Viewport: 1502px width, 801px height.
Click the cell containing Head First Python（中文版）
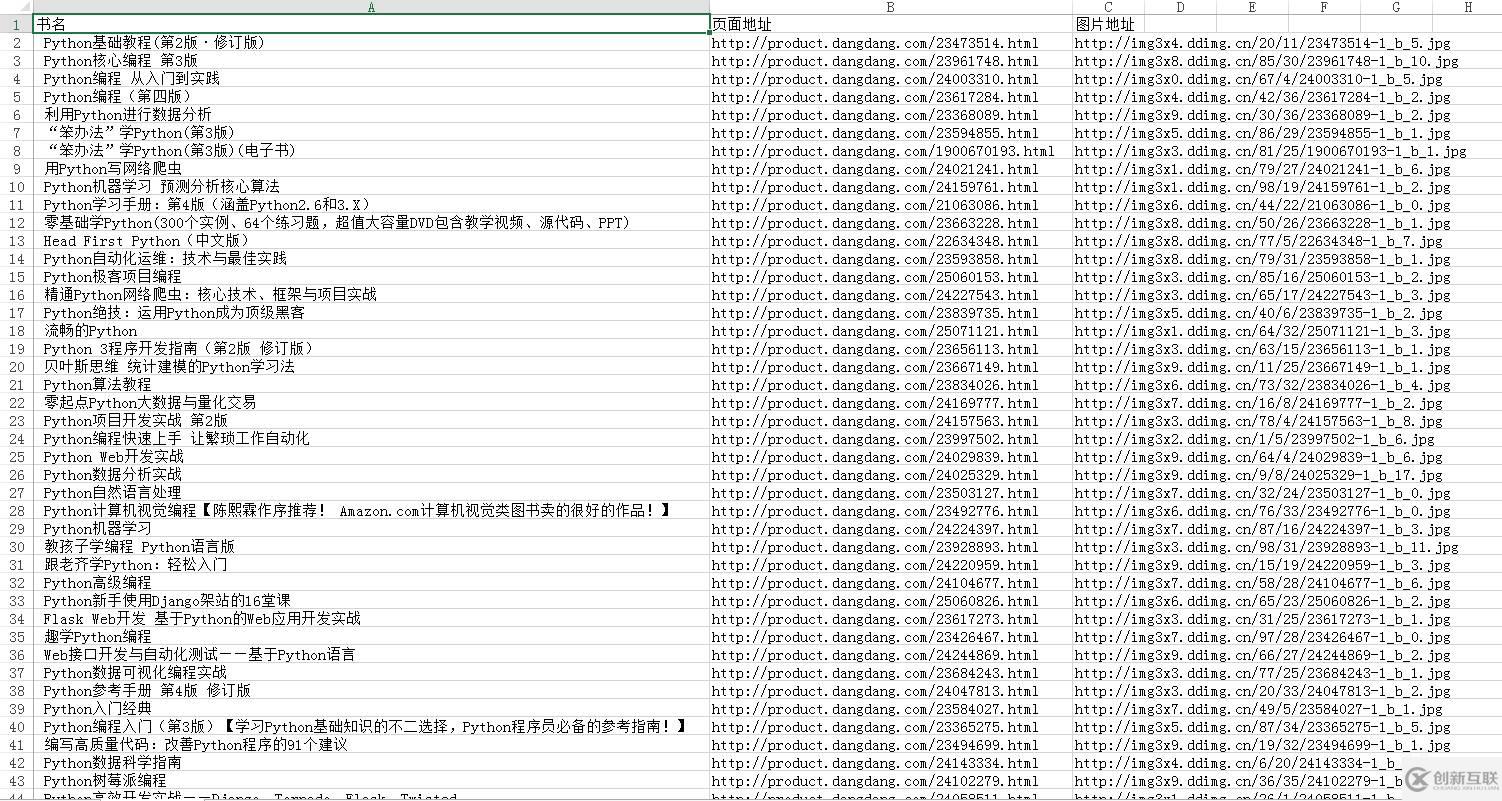tap(148, 240)
